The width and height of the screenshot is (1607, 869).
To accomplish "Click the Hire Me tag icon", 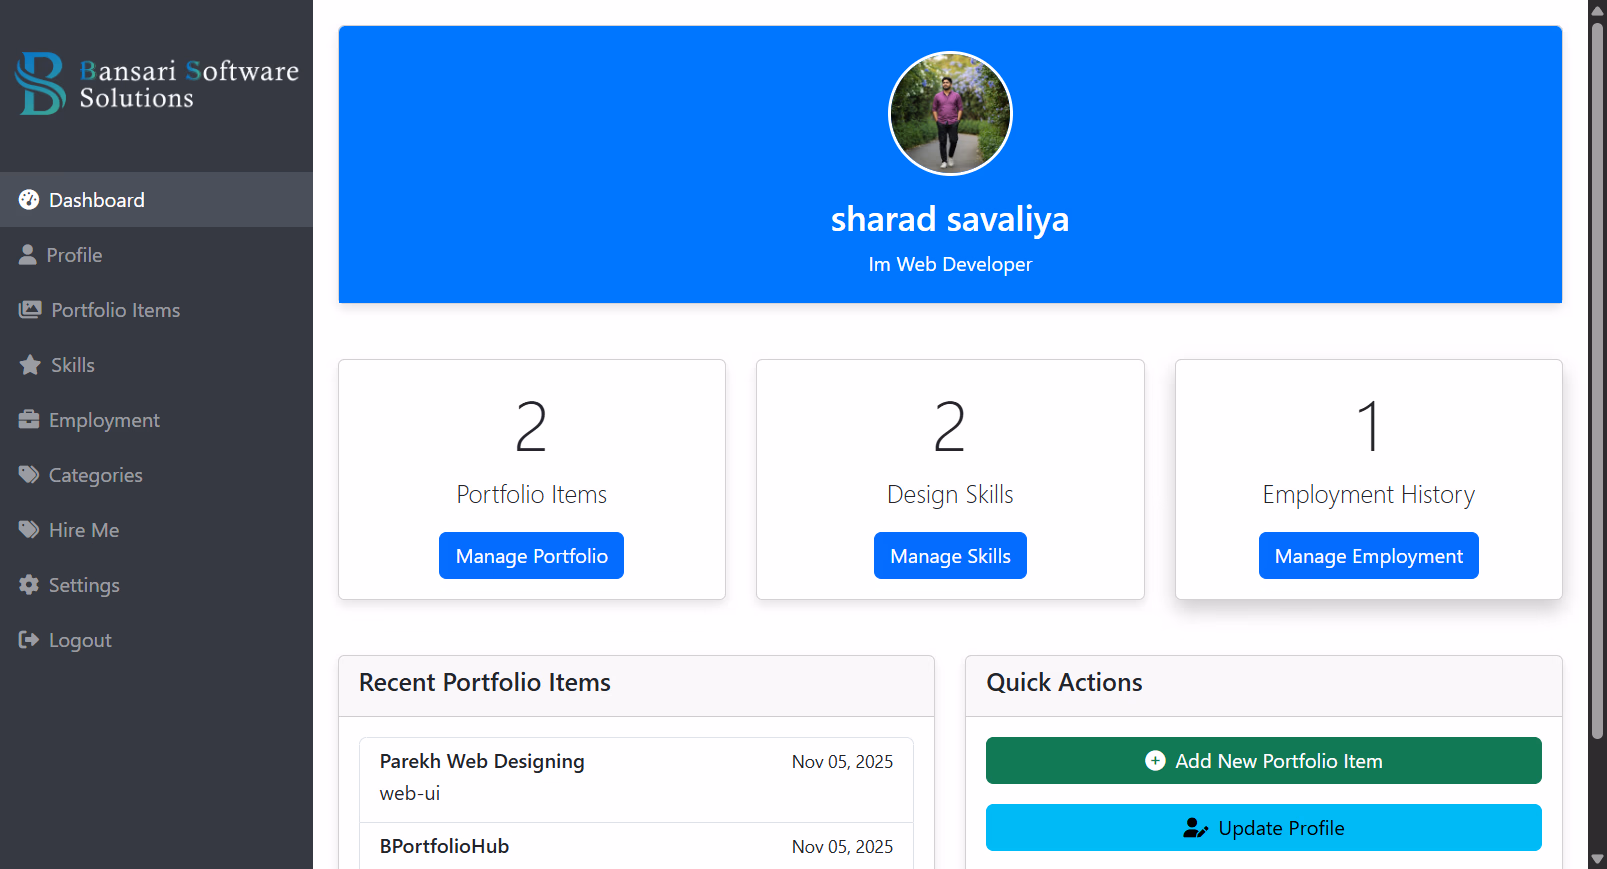I will point(29,529).
